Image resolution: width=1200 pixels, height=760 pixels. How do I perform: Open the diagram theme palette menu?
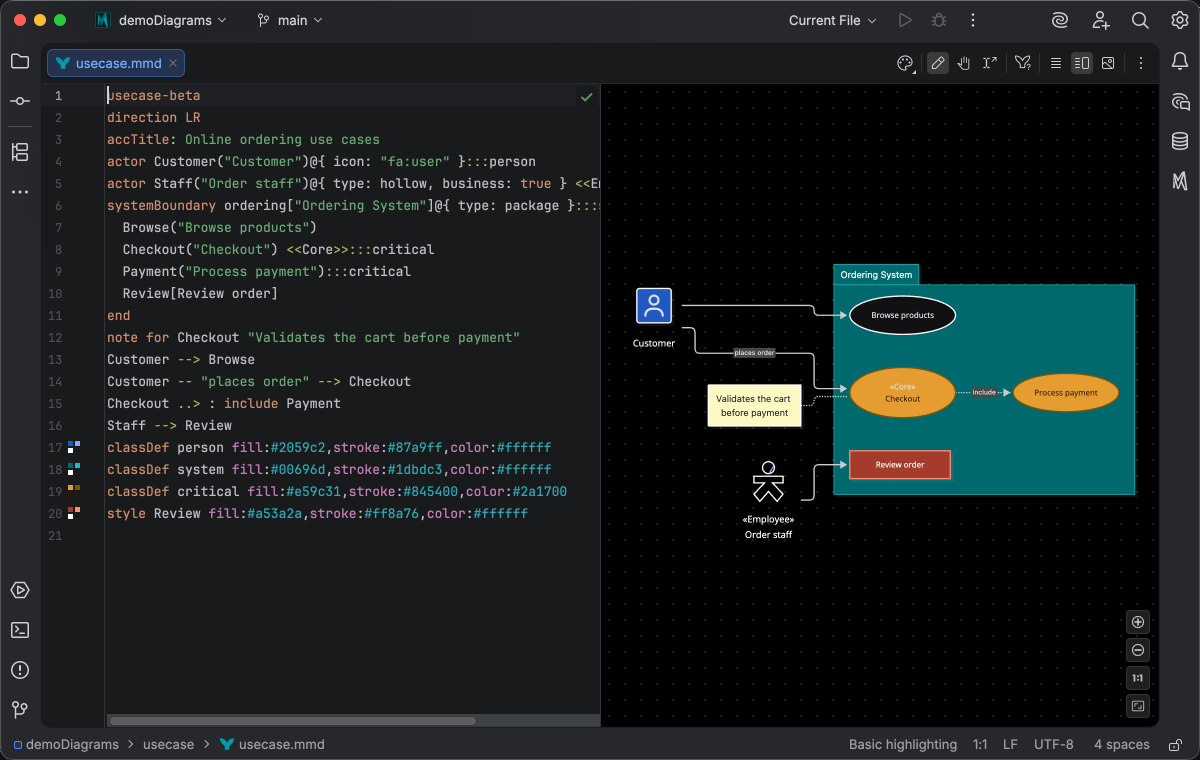[x=905, y=63]
